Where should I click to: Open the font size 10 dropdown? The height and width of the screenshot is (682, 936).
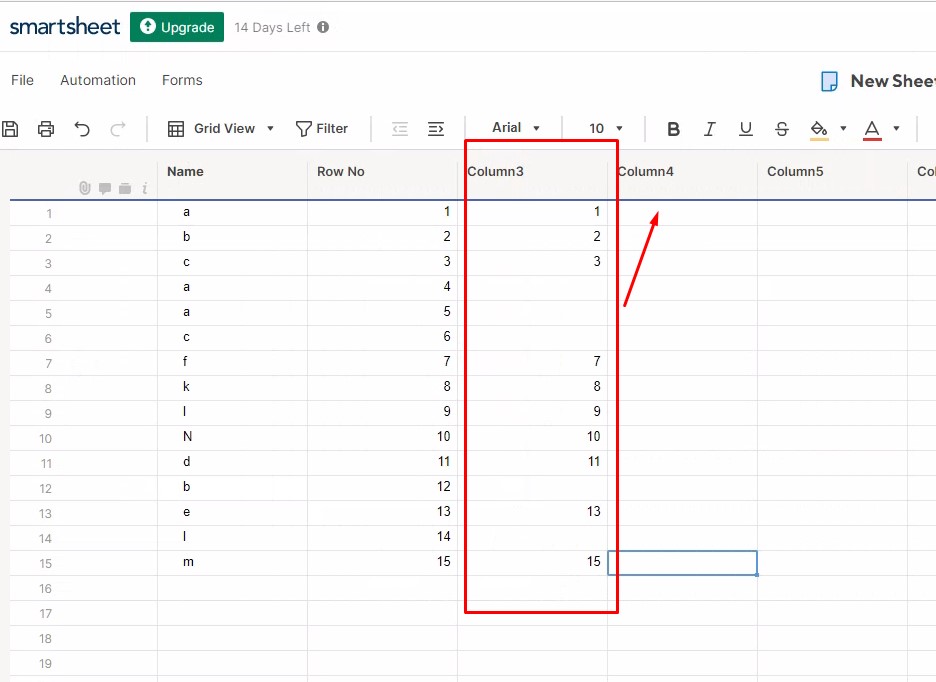(x=603, y=128)
